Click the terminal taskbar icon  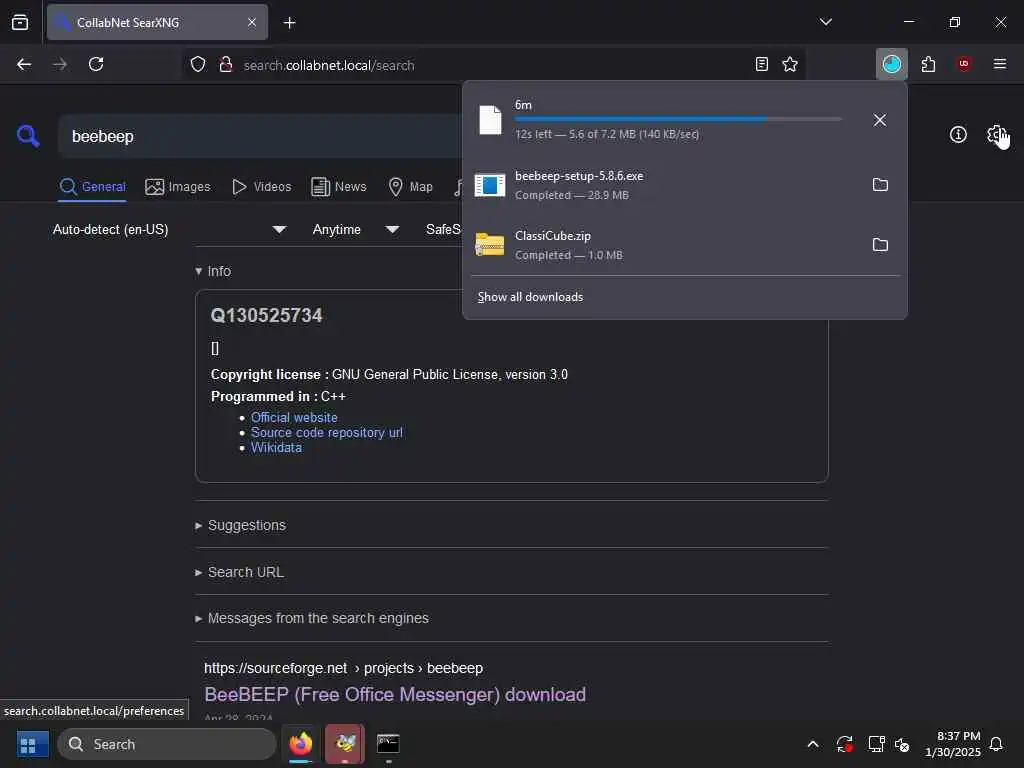(388, 744)
